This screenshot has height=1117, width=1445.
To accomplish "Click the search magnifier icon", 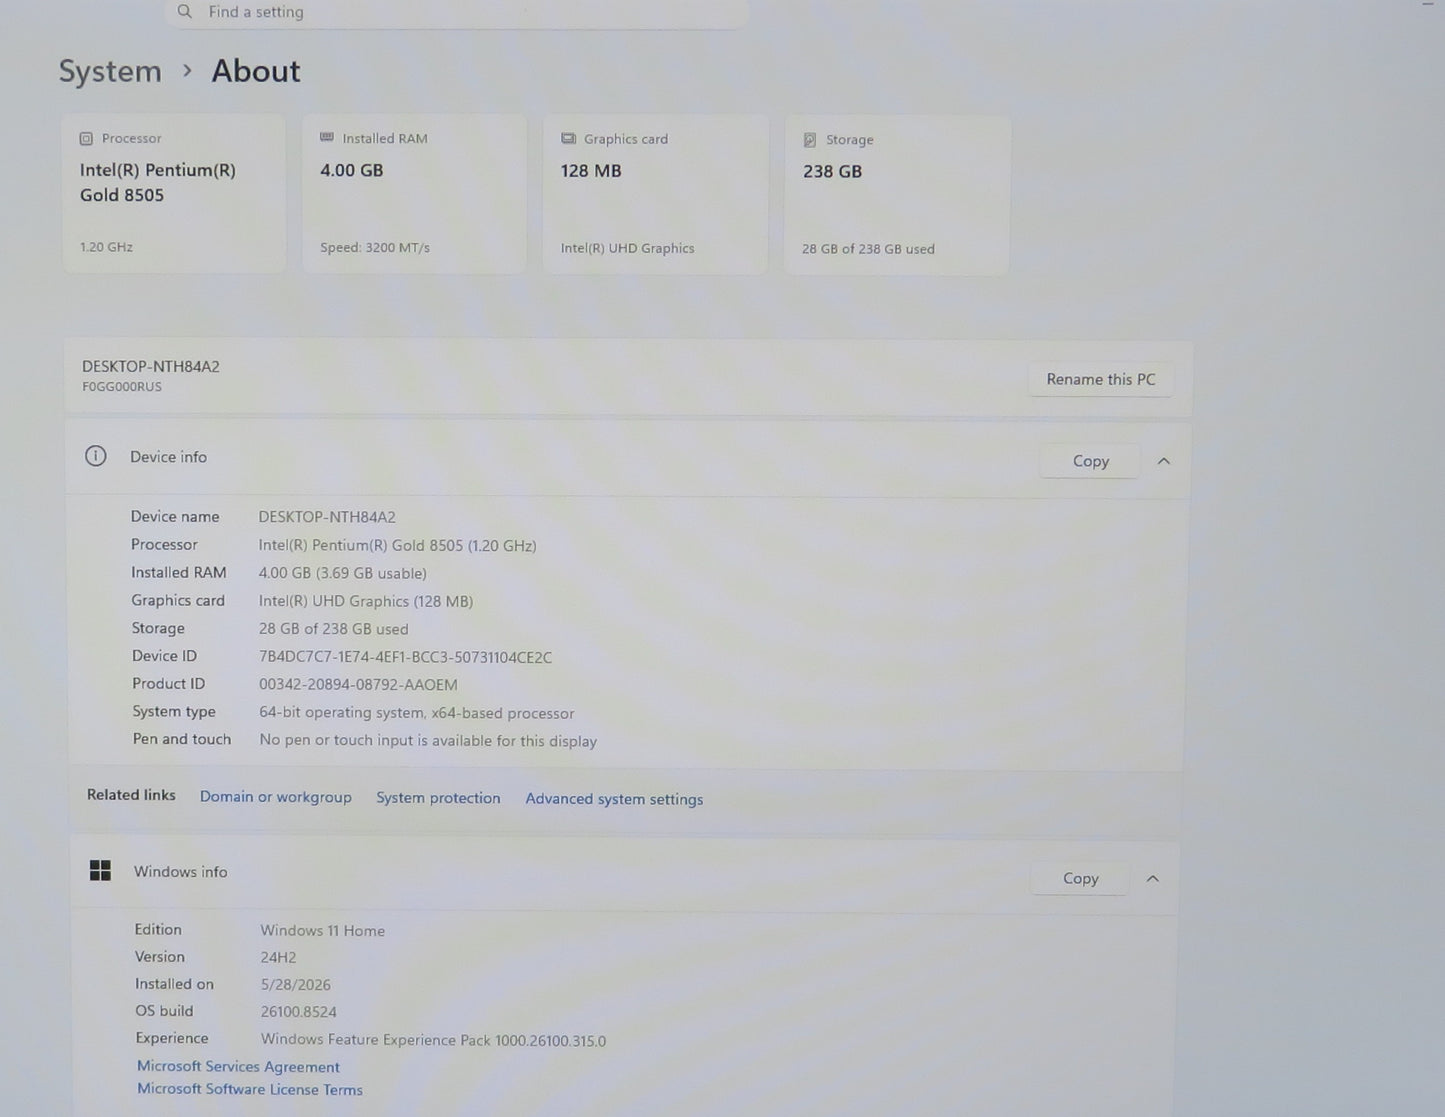I will [185, 11].
